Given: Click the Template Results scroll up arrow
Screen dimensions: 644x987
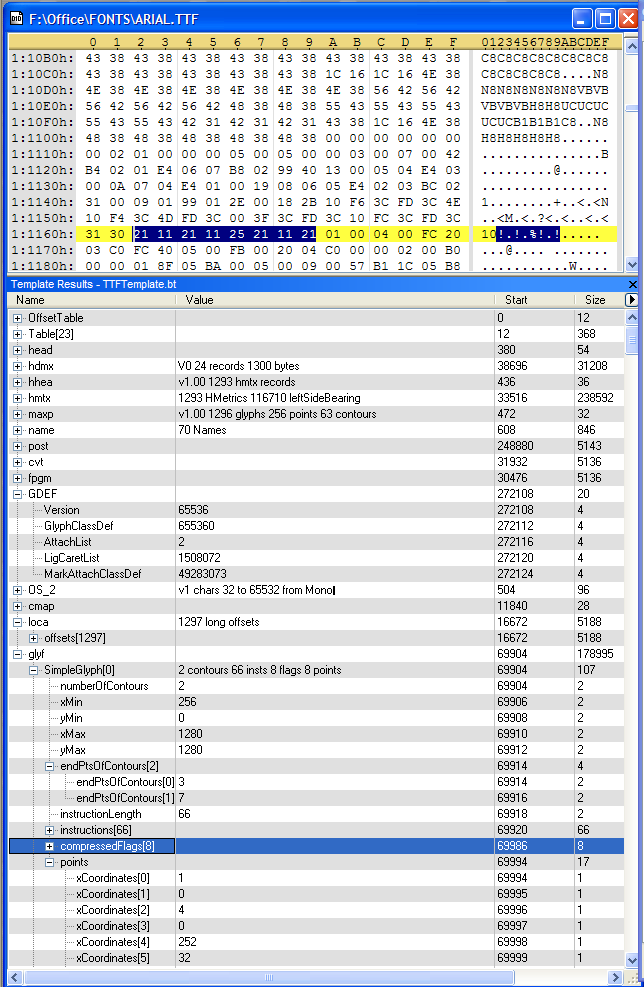Looking at the screenshot, I should click(632, 318).
